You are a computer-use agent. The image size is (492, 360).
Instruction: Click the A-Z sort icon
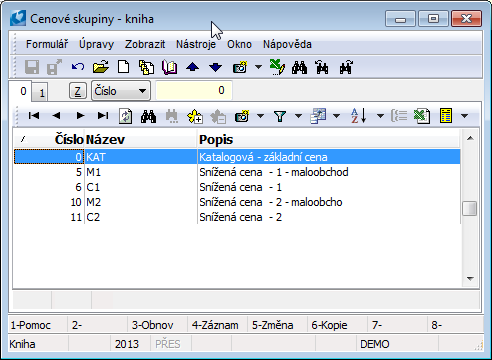tap(359, 116)
